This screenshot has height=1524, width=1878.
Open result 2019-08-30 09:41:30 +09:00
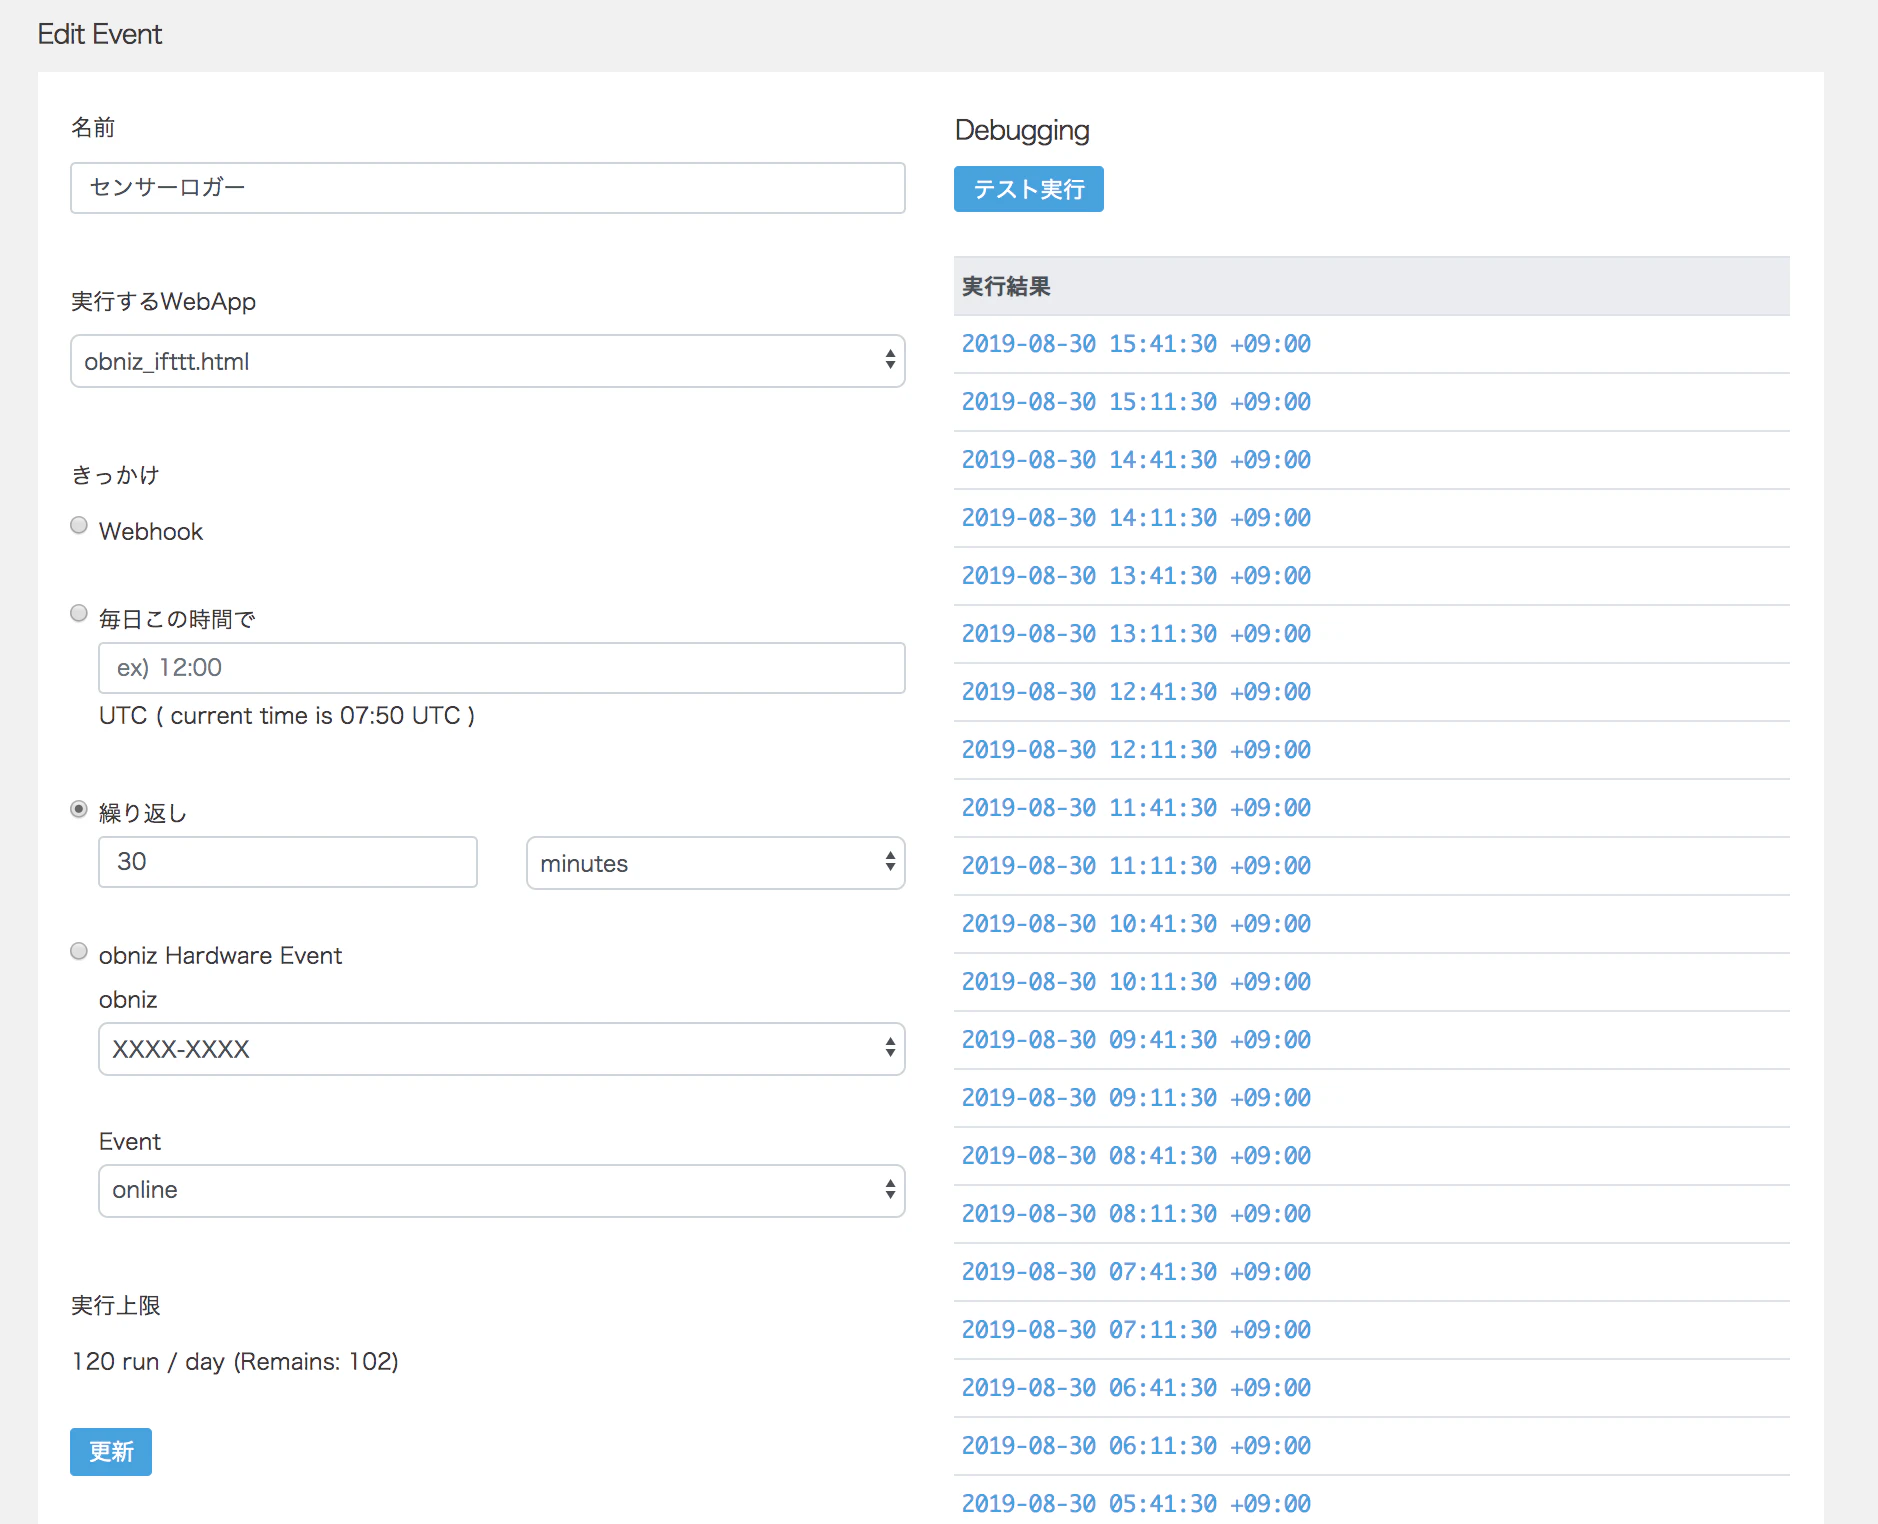1136,1040
